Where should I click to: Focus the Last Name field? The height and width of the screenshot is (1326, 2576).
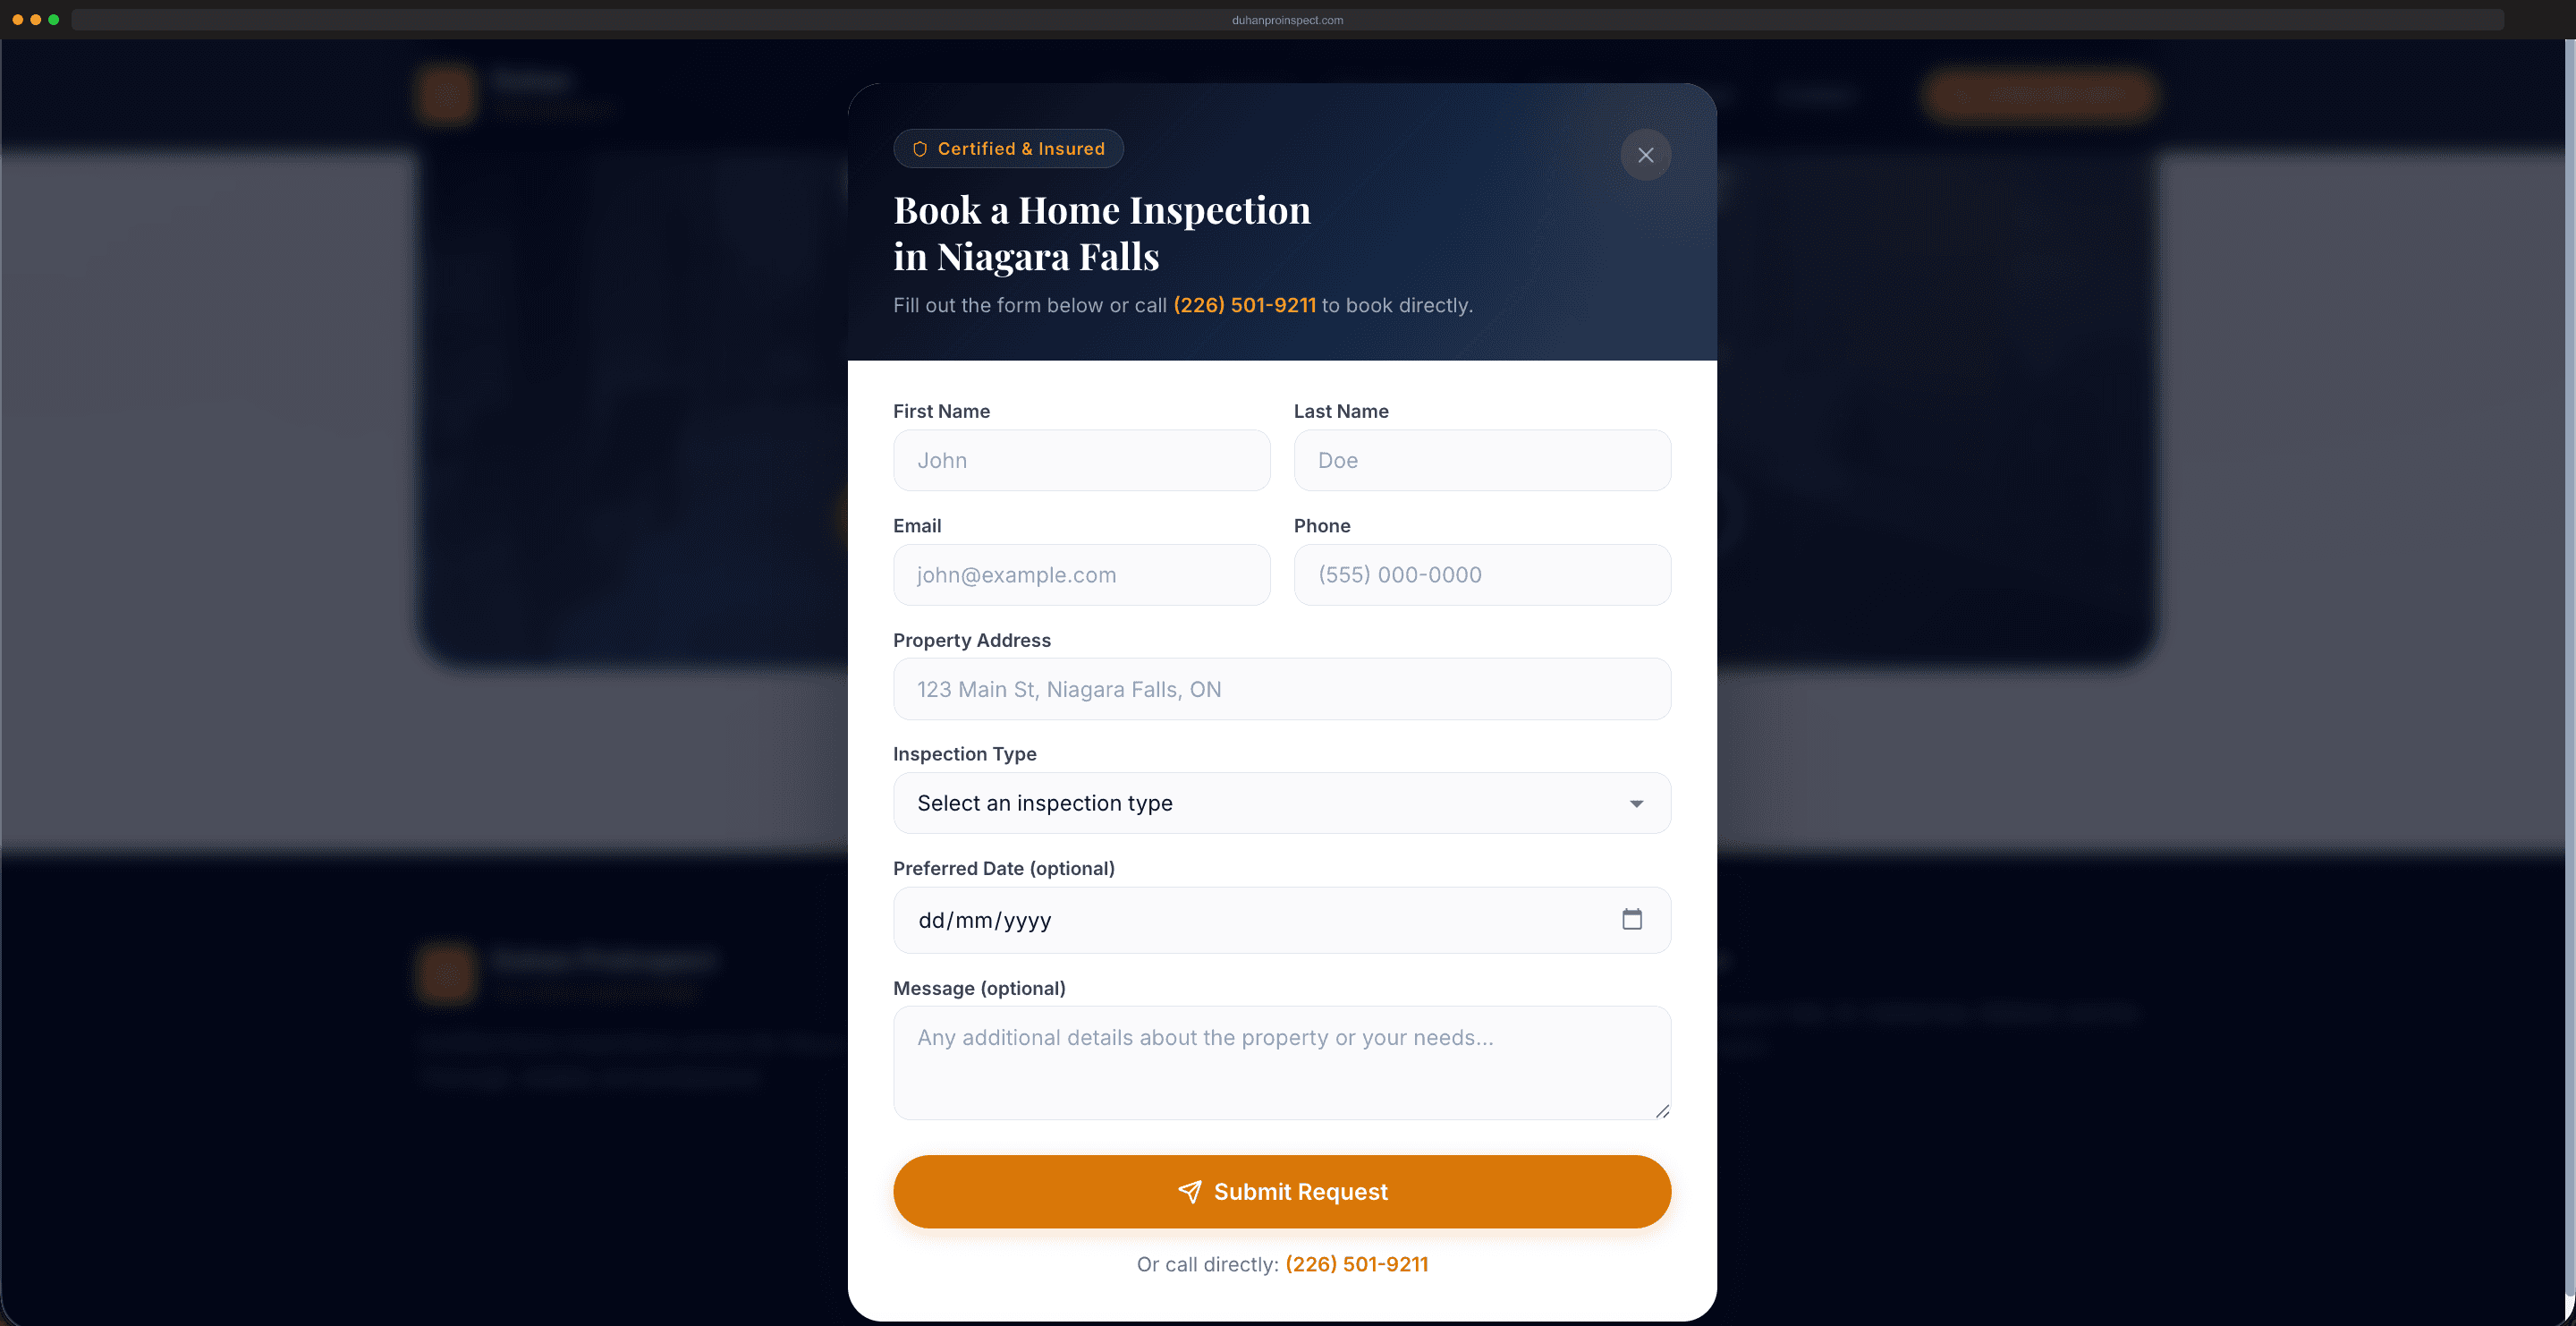pyautogui.click(x=1481, y=460)
